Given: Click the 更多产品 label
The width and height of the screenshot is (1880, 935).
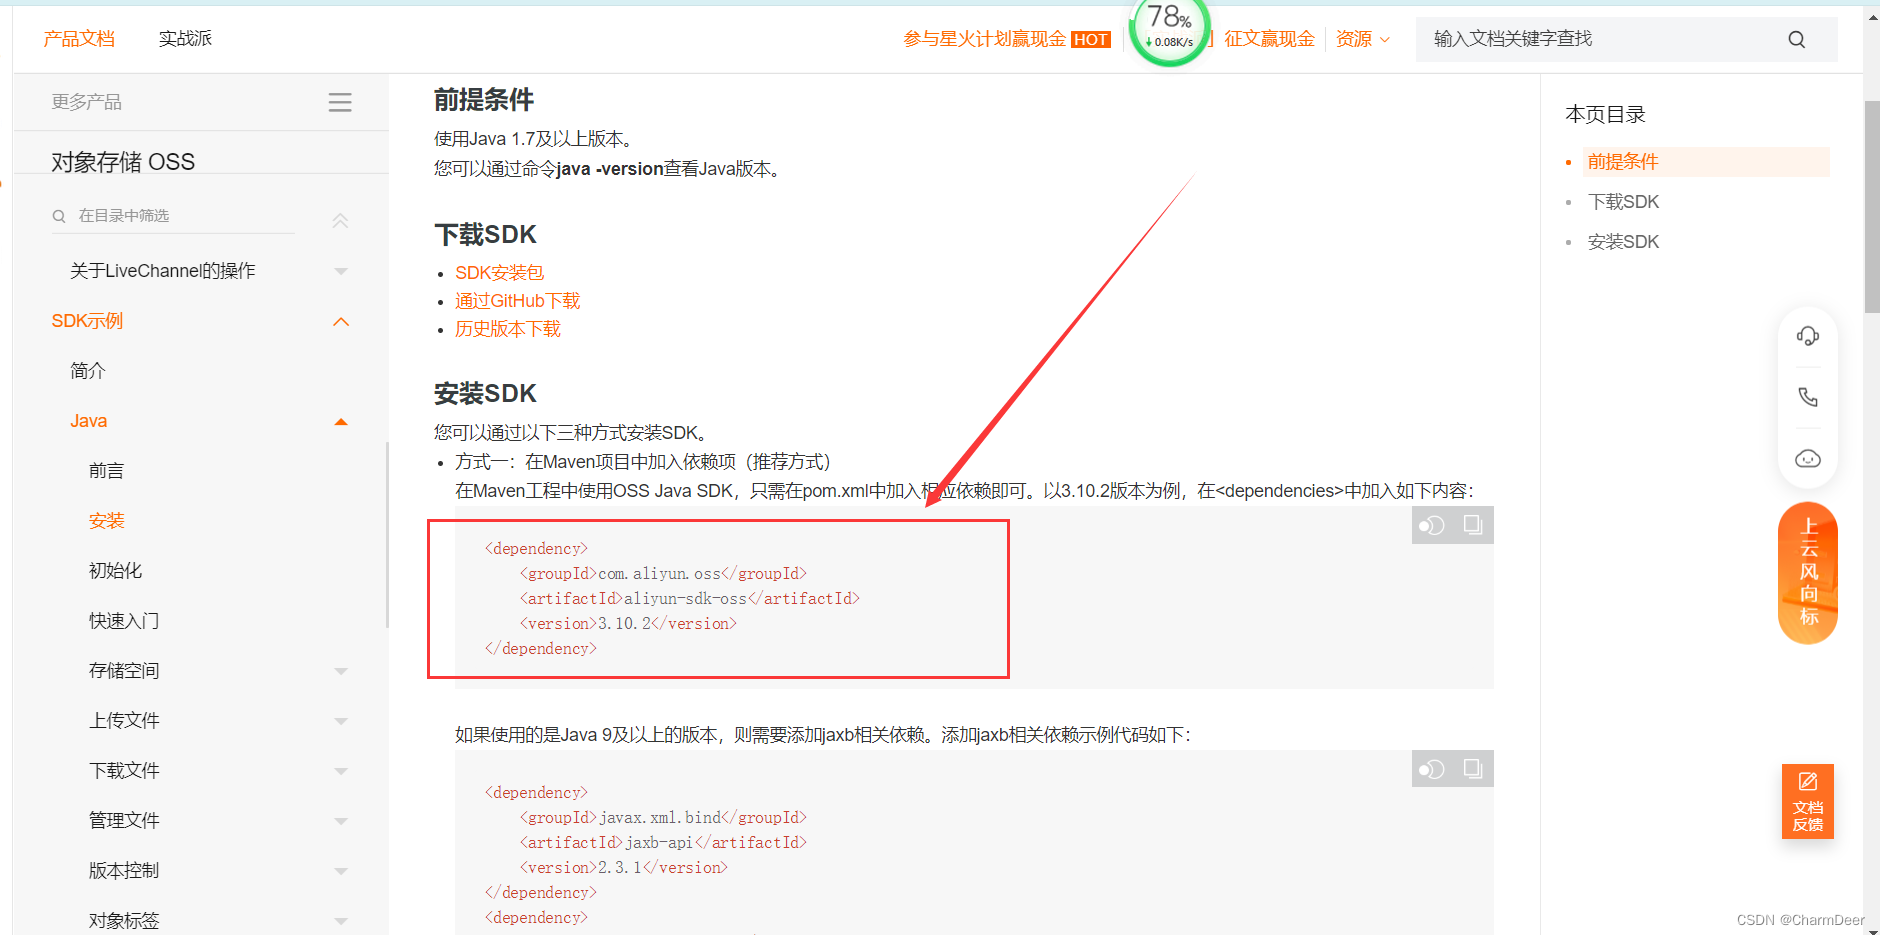Looking at the screenshot, I should pos(86,102).
